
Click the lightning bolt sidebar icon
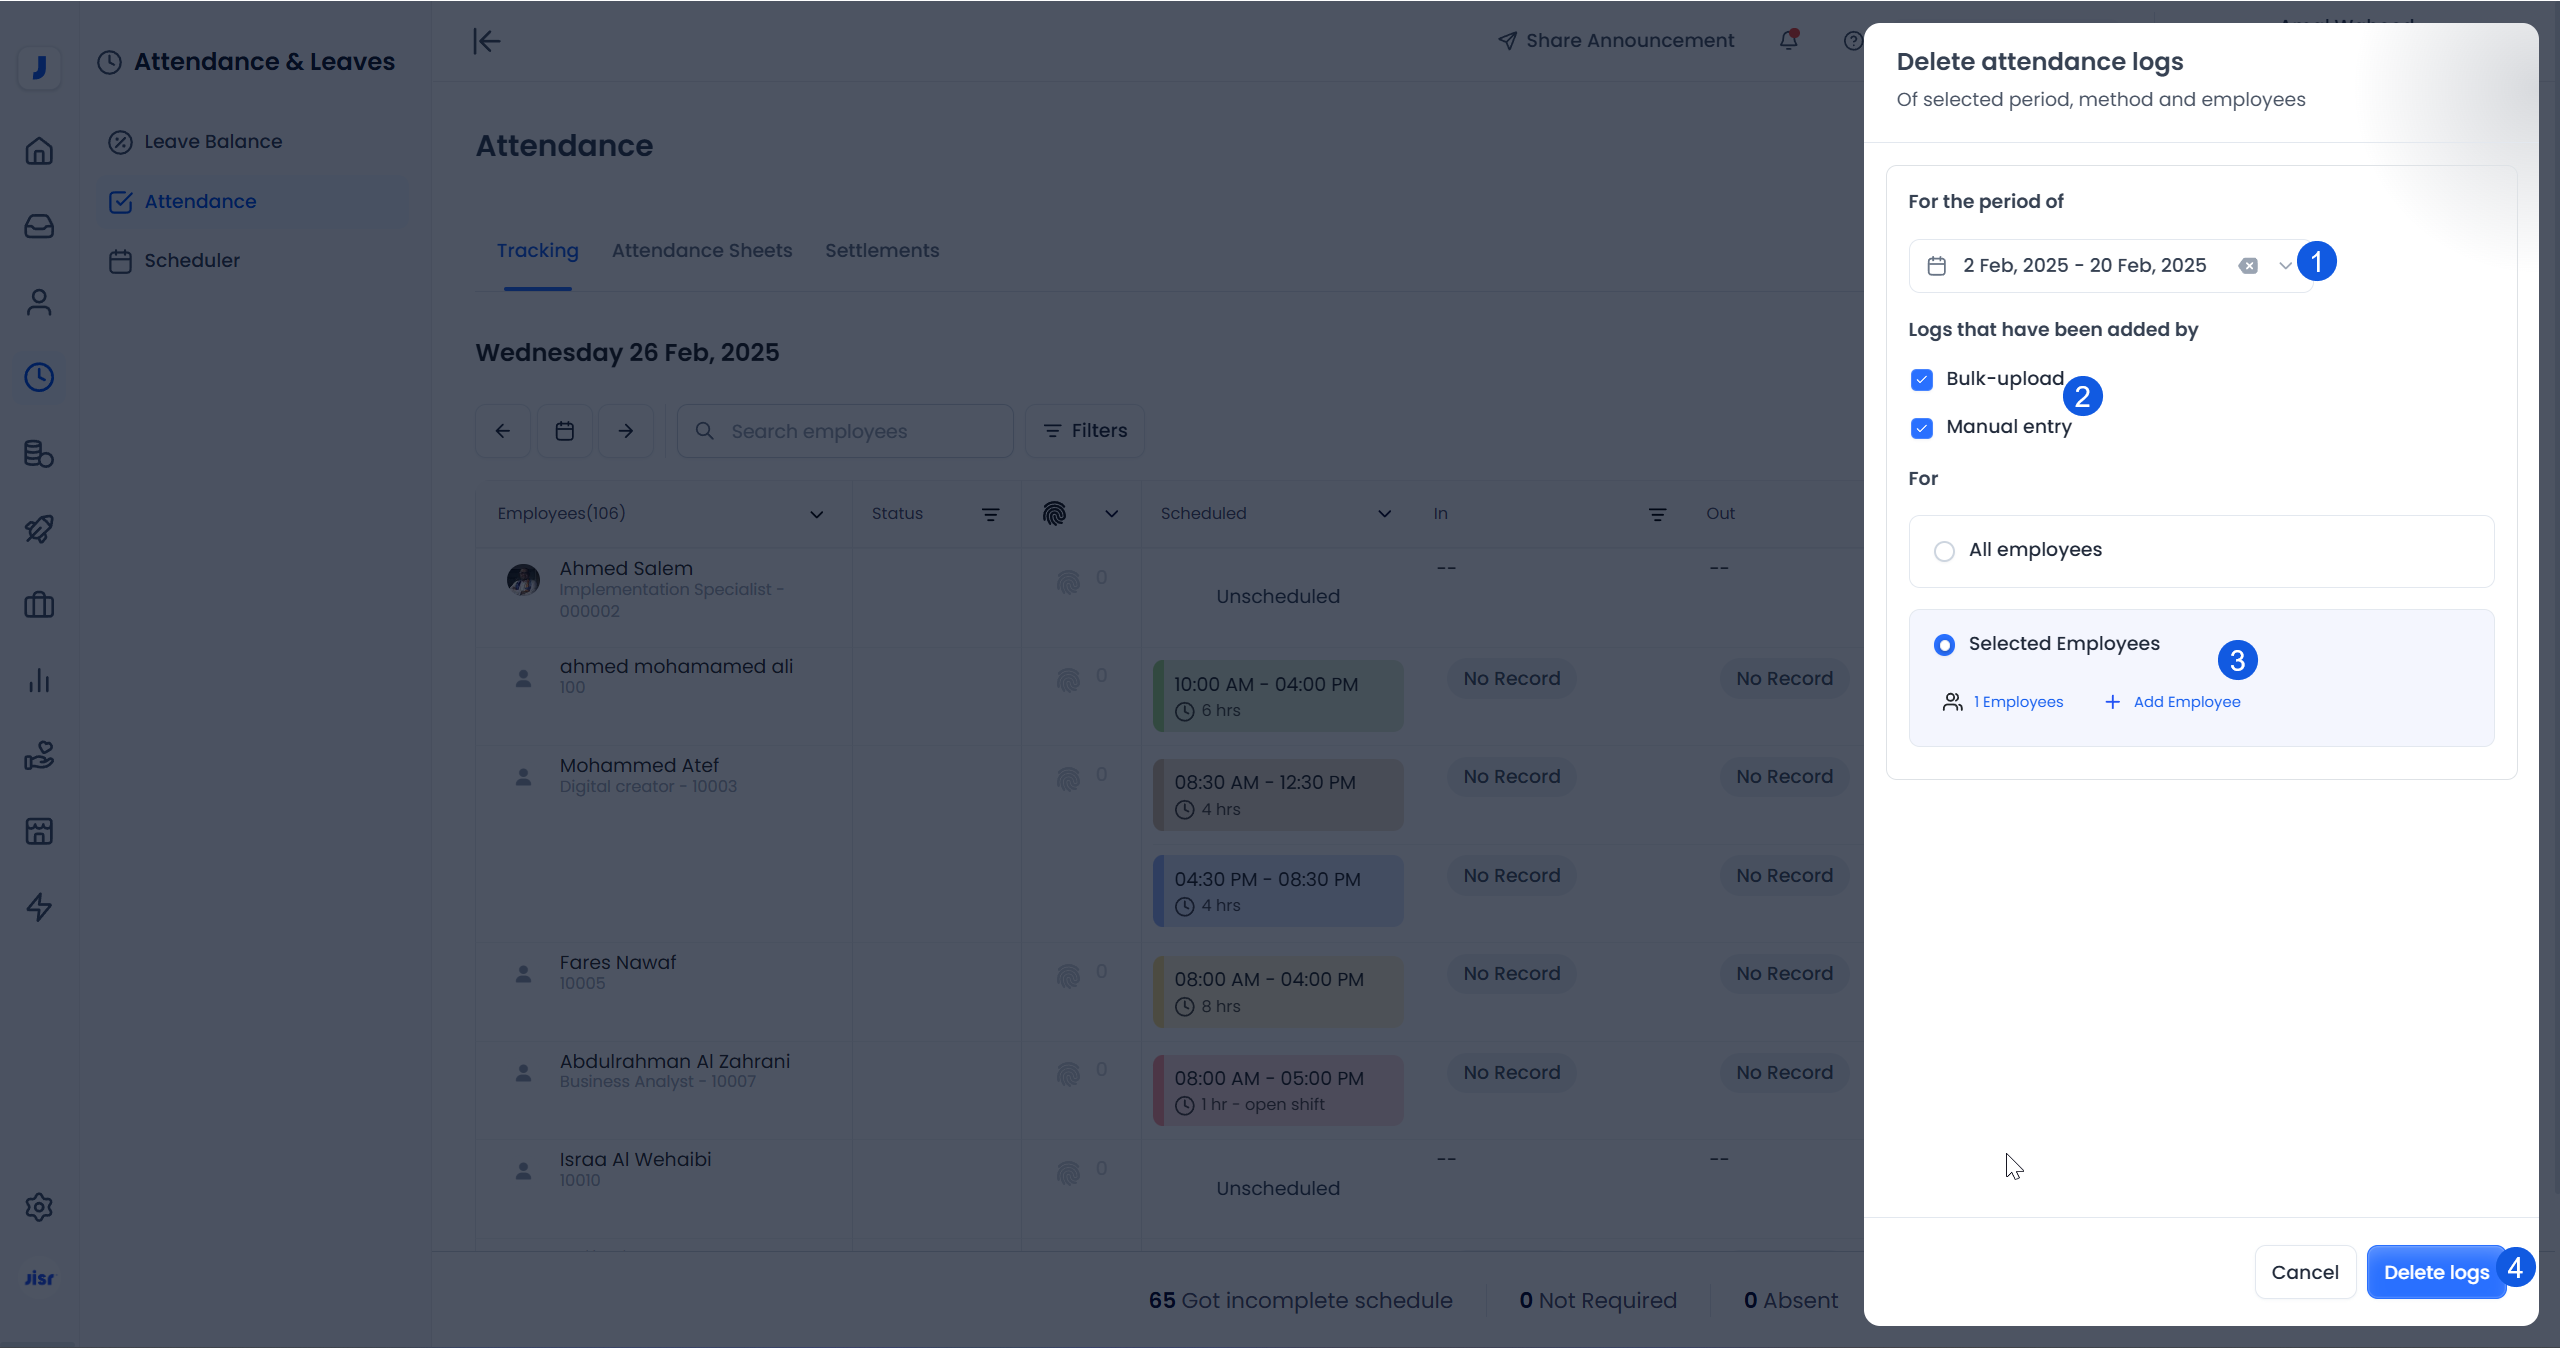[39, 907]
